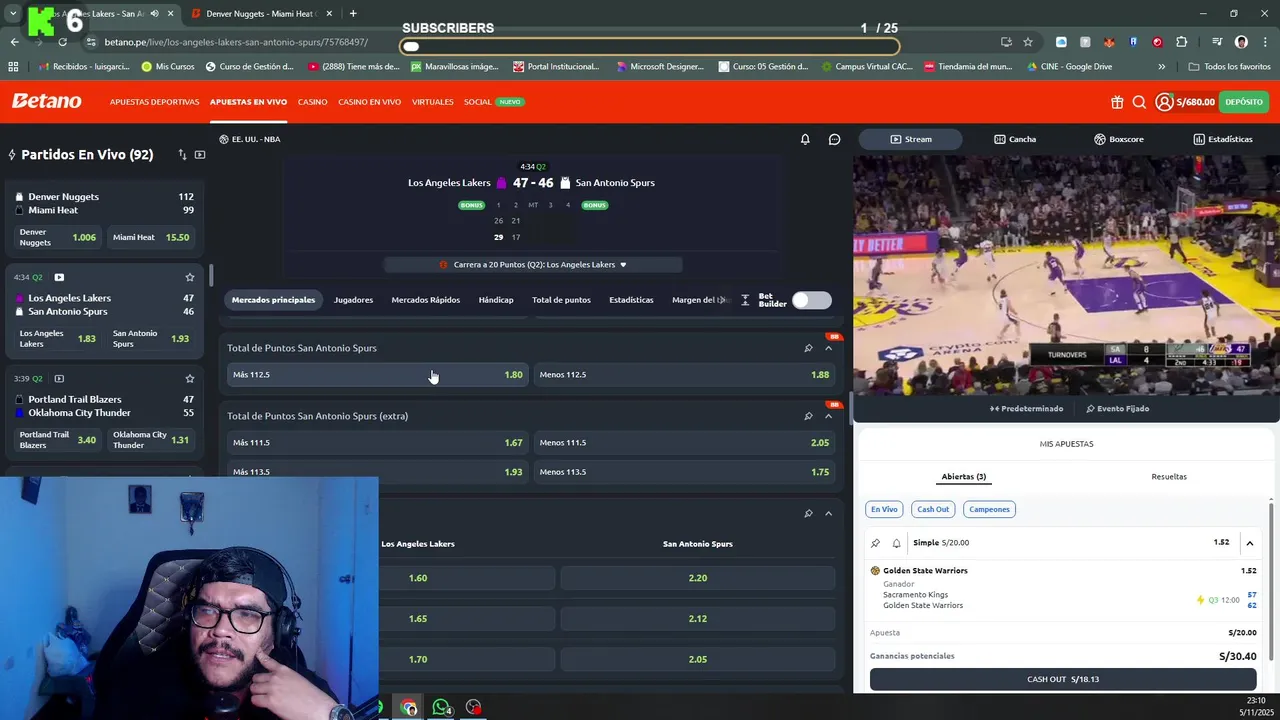Switch to the Mercados Rápidos tab
Image resolution: width=1280 pixels, height=720 pixels.
425,300
